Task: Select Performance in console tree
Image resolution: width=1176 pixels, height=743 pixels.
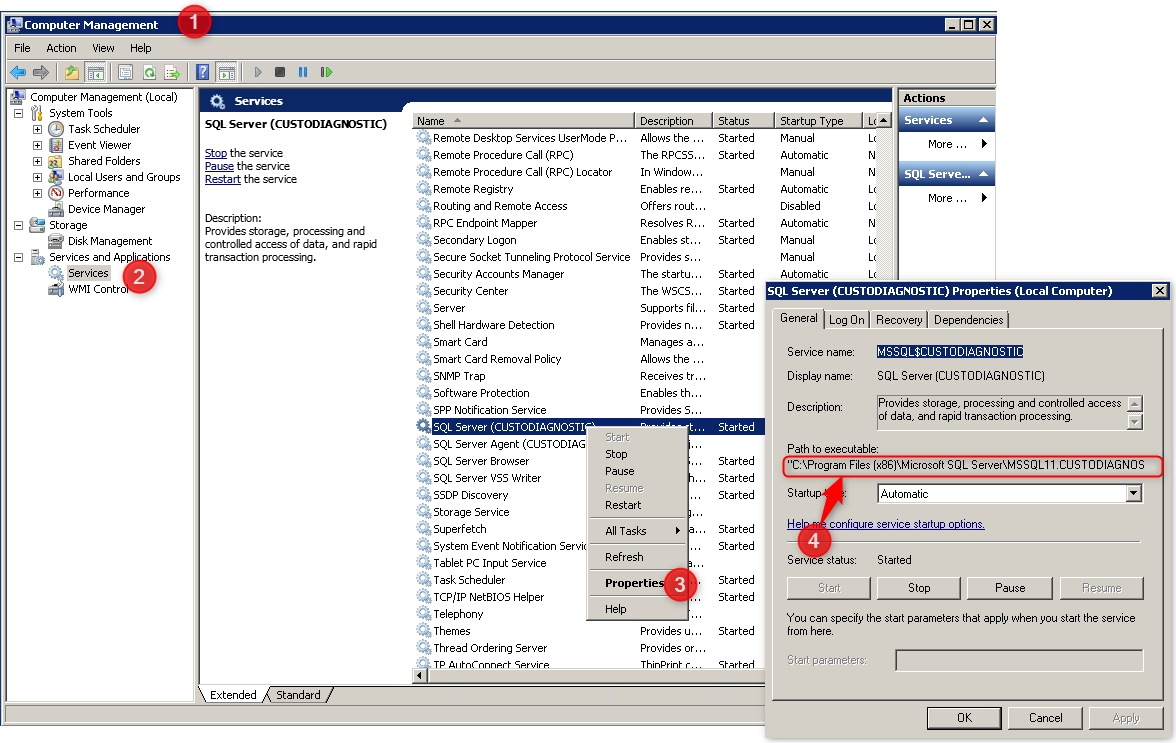Action: [98, 193]
